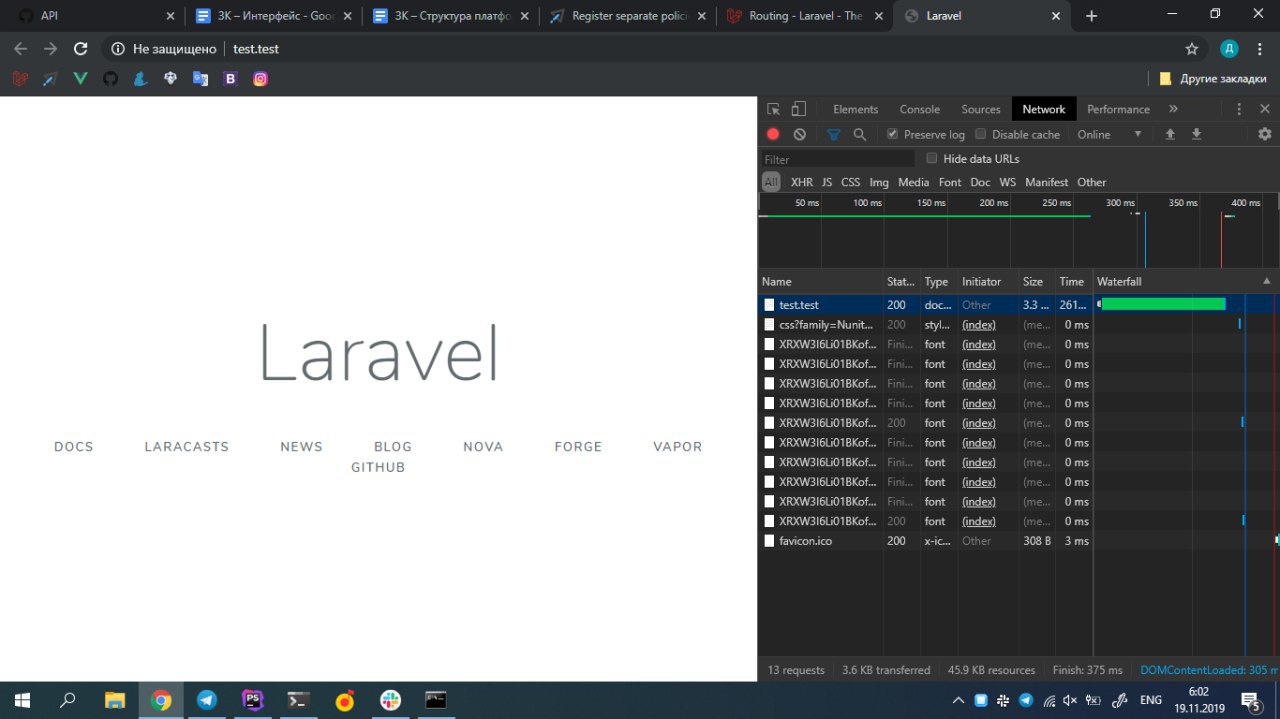
Task: Open Network settings gear
Action: tap(1265, 134)
